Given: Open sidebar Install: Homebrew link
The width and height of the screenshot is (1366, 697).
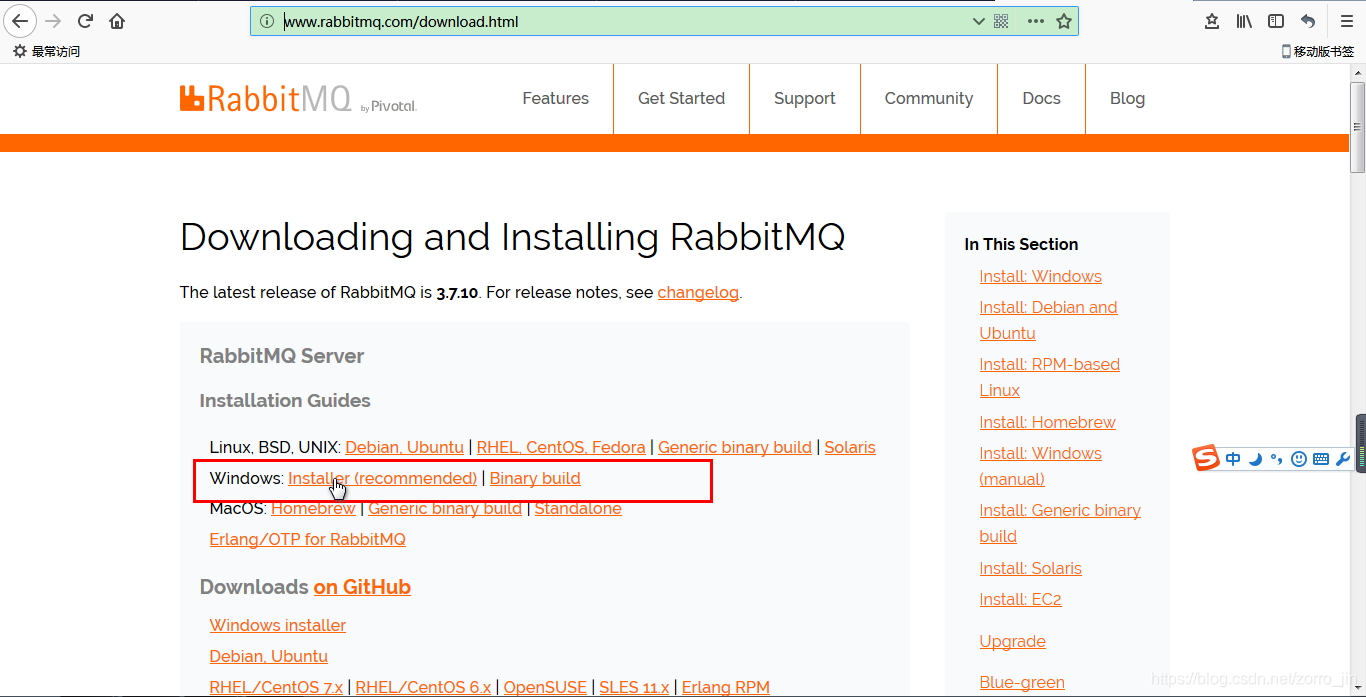Looking at the screenshot, I should 1048,422.
